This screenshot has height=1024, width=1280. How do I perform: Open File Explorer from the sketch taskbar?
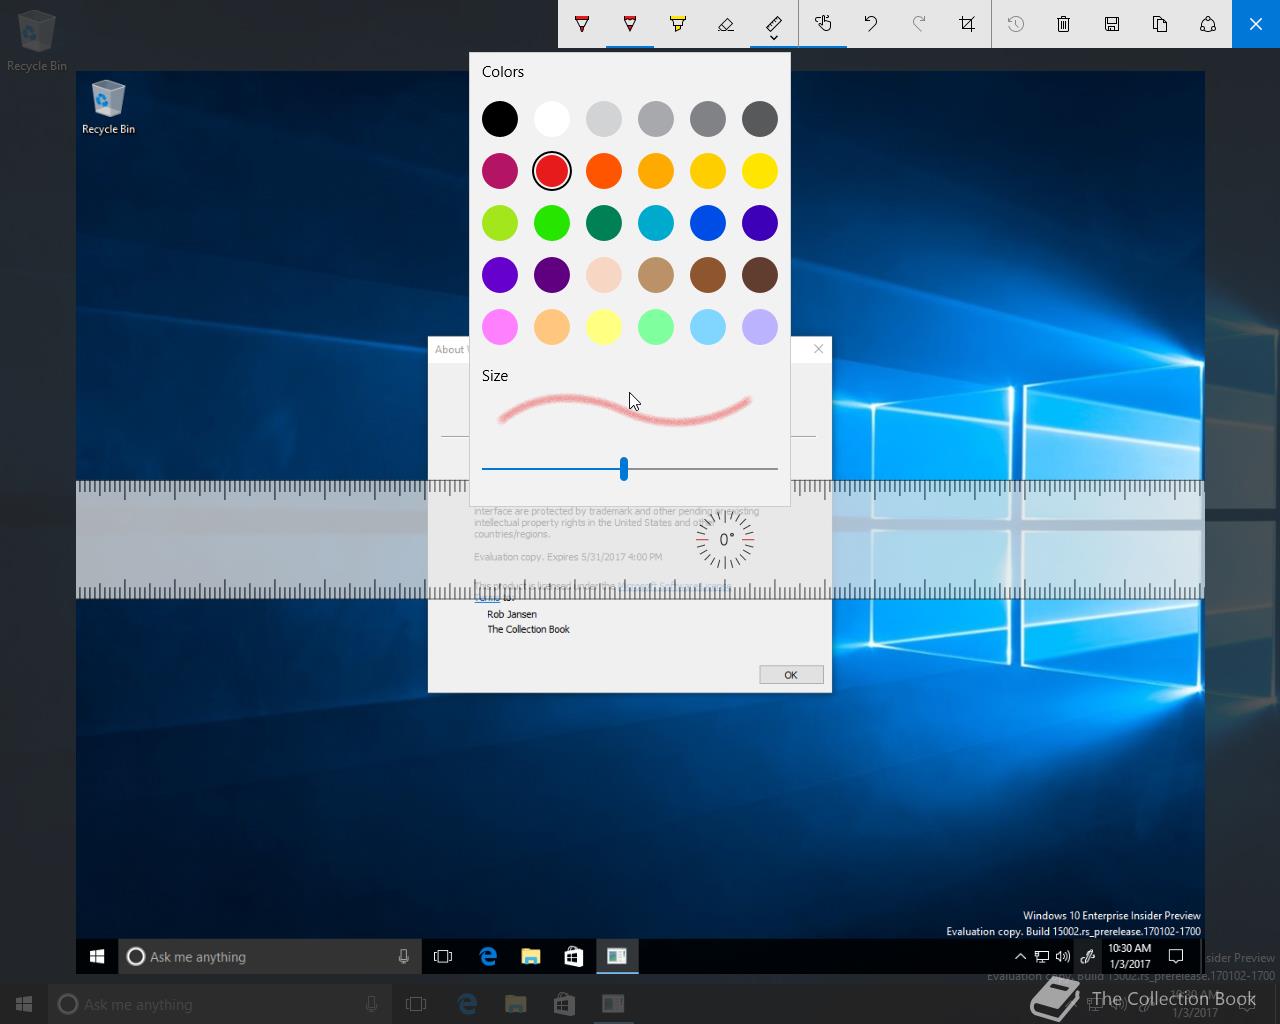click(x=531, y=957)
